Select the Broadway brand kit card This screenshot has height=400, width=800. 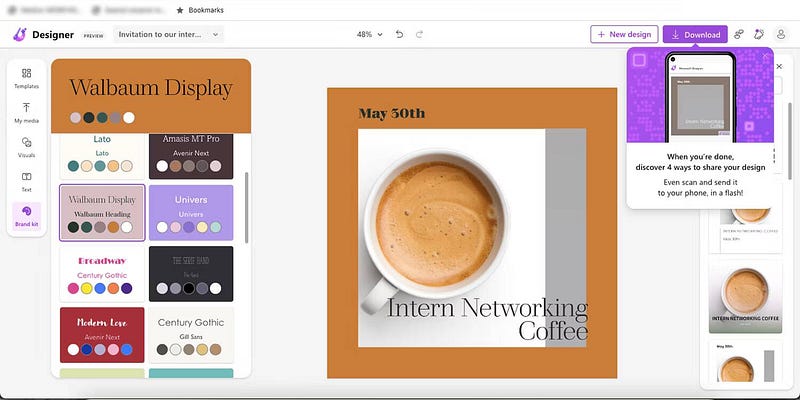102,274
